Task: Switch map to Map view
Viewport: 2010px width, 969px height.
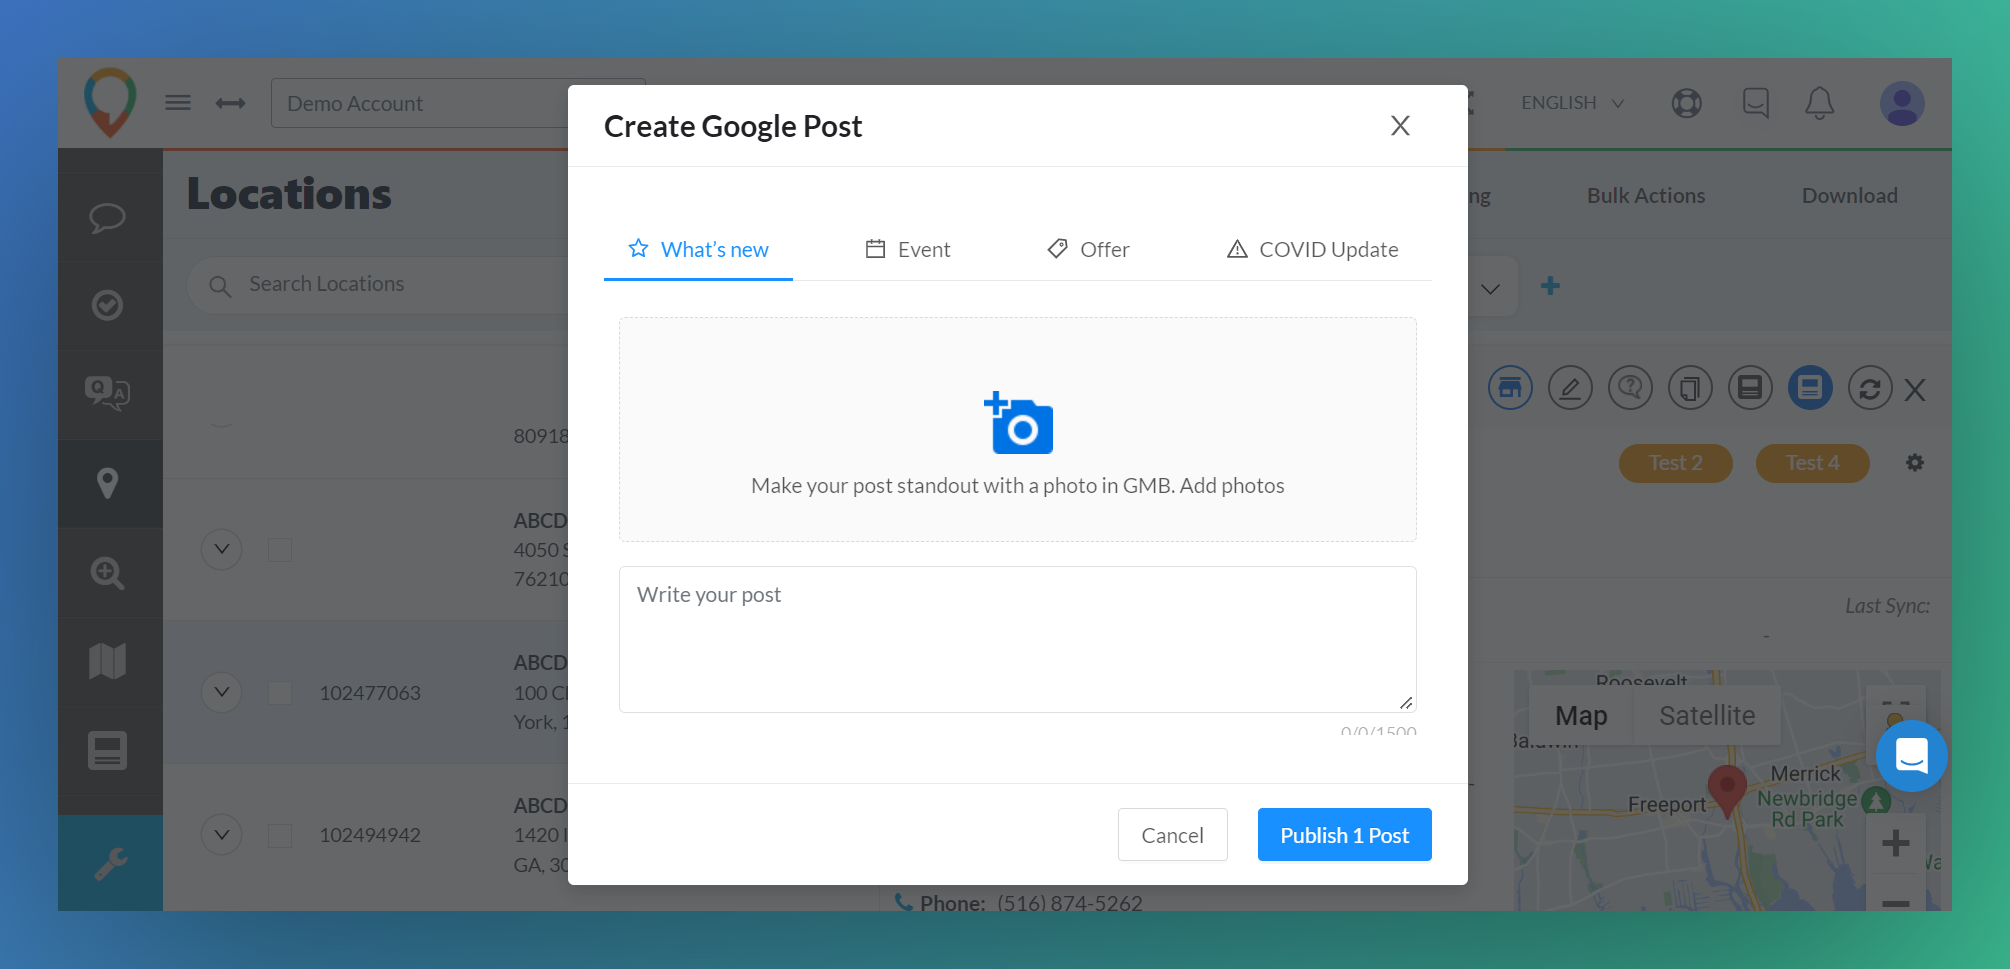Action: (1581, 716)
